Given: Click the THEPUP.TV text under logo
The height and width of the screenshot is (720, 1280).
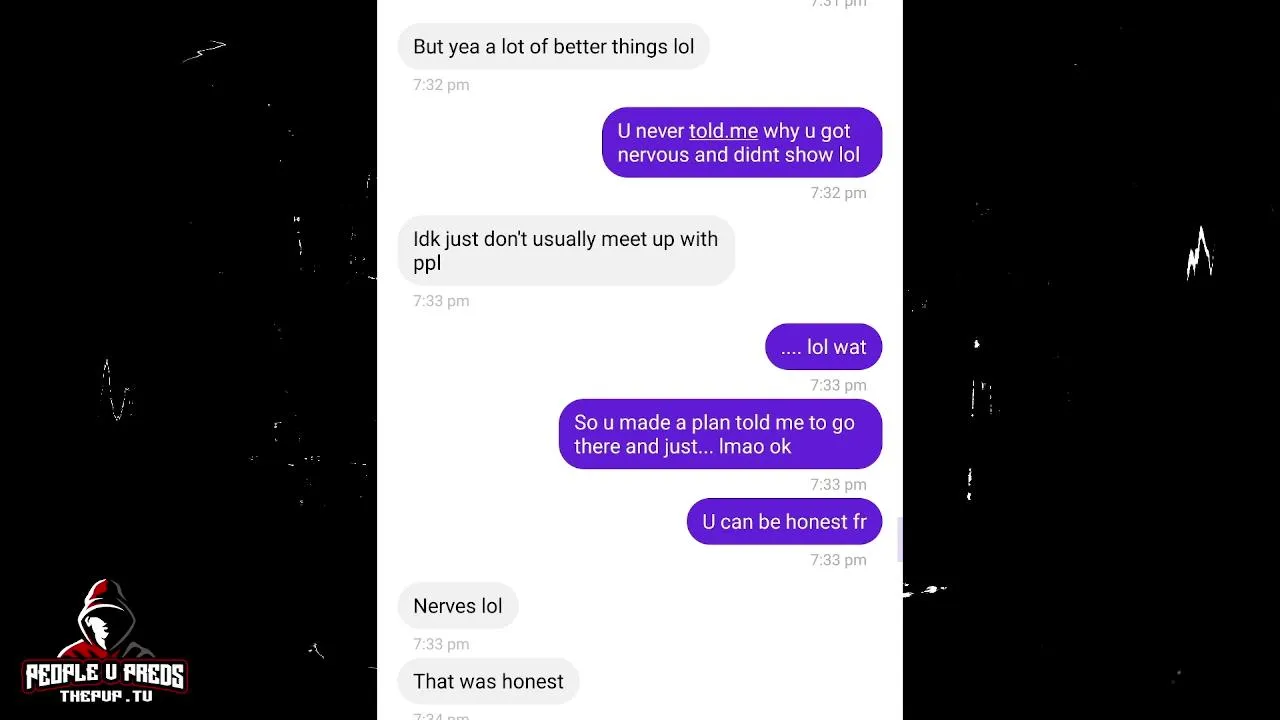Looking at the screenshot, I should pyautogui.click(x=106, y=696).
